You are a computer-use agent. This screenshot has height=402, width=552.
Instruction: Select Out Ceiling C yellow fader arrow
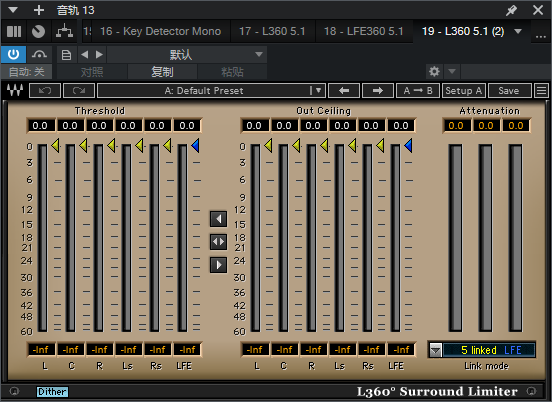297,145
